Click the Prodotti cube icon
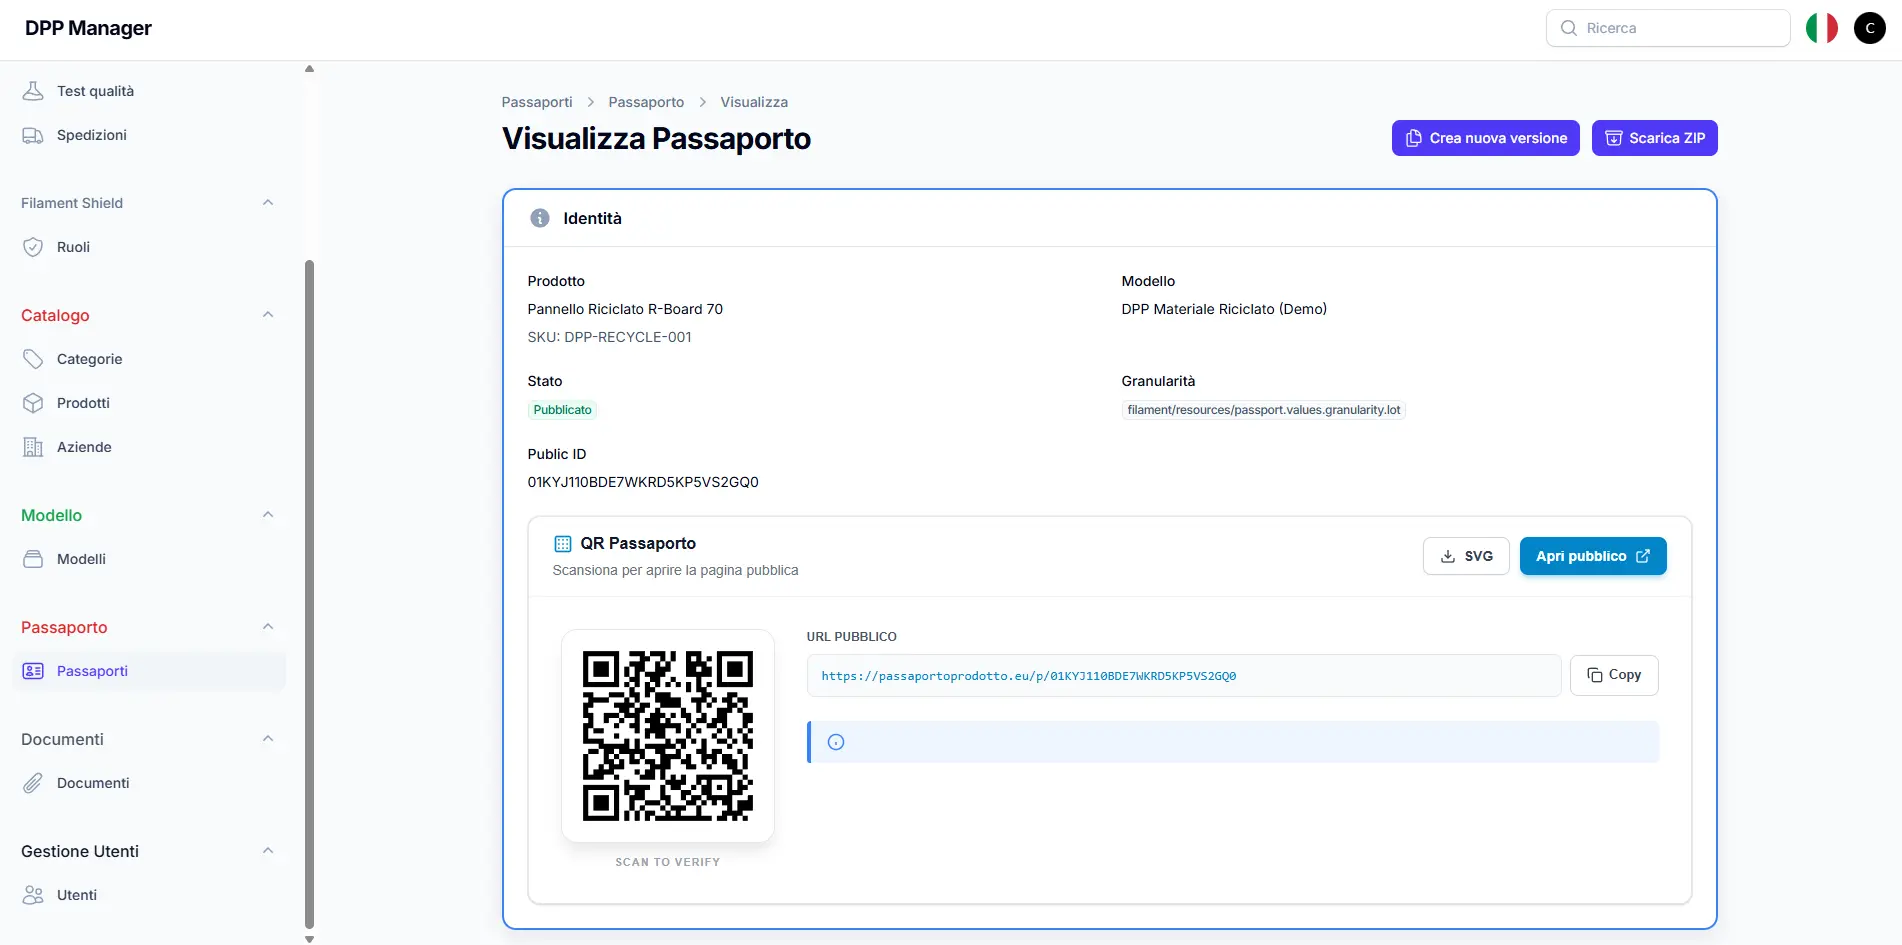This screenshot has height=945, width=1902. click(33, 403)
